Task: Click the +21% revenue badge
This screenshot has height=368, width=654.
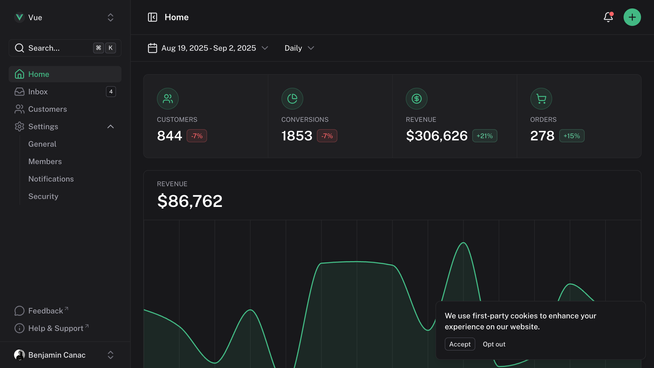Action: 485,136
